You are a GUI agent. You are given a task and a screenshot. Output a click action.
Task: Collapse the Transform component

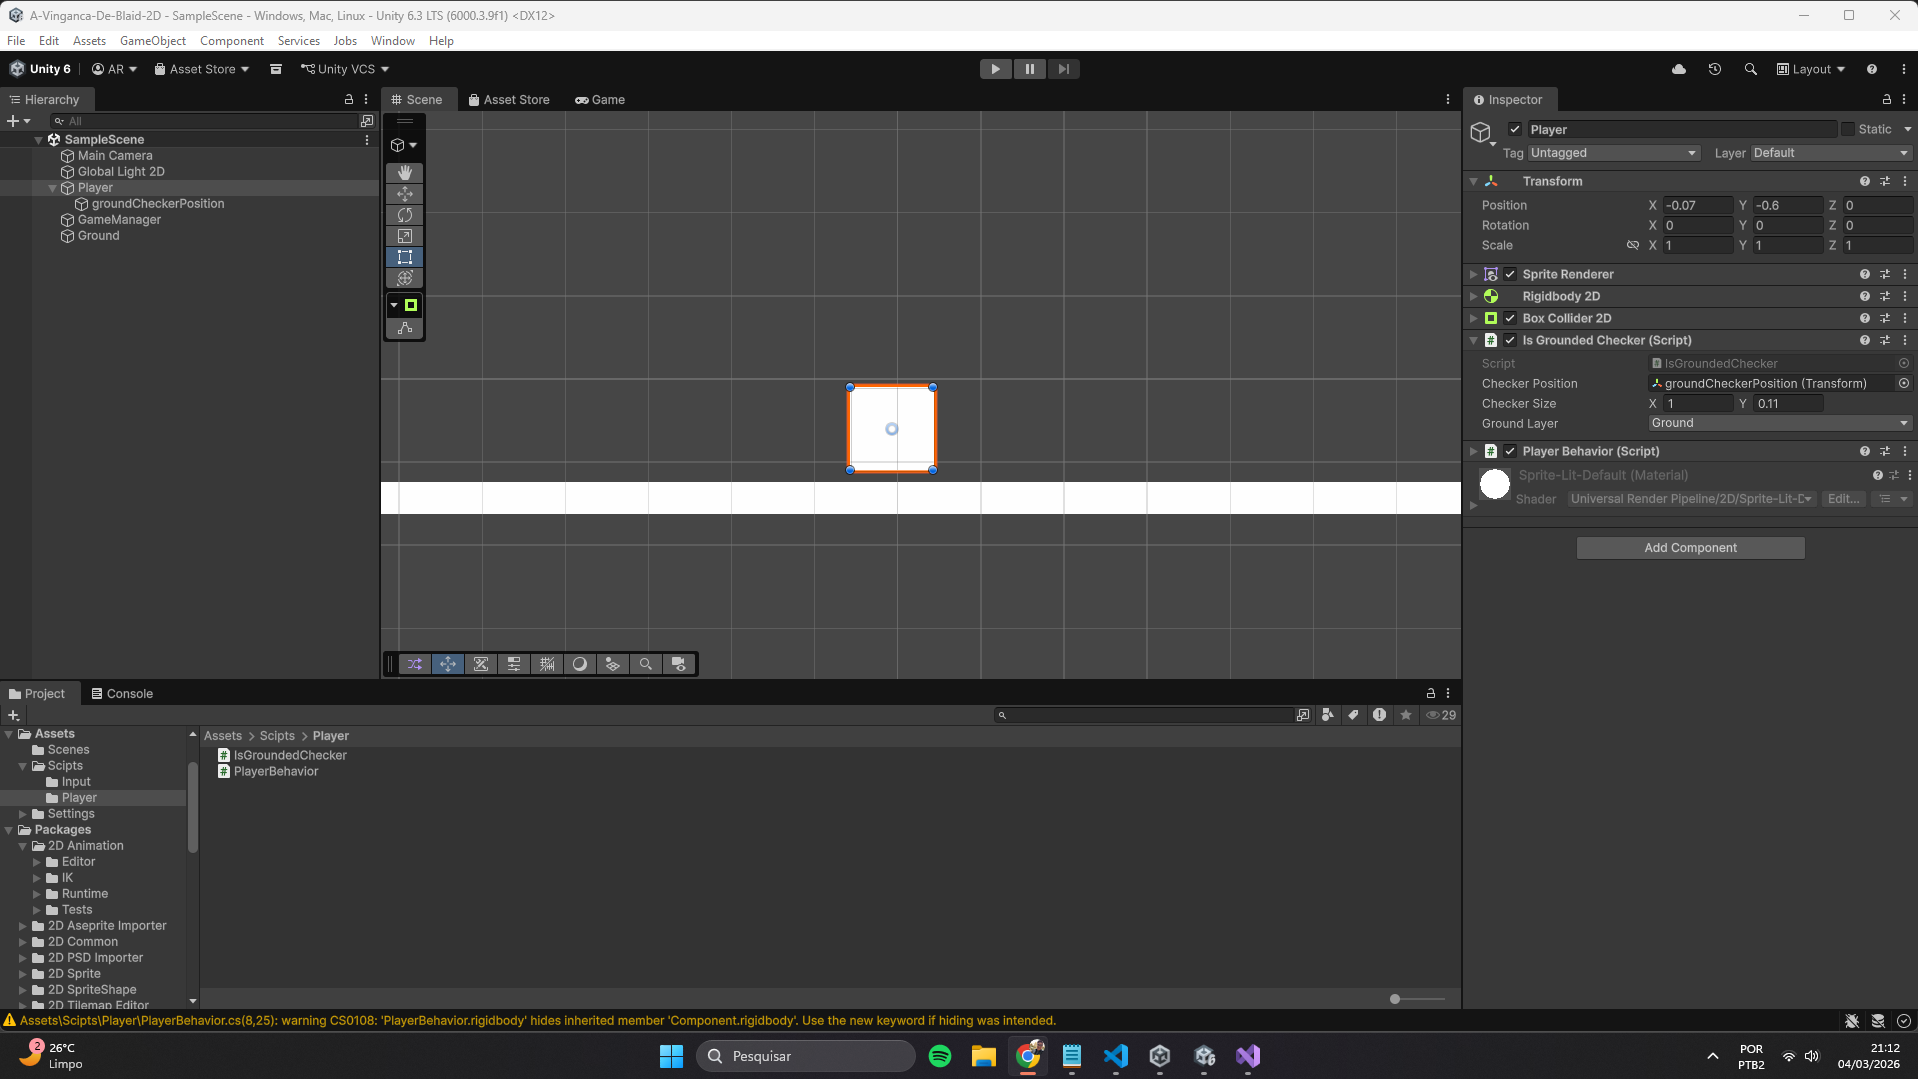tap(1473, 181)
